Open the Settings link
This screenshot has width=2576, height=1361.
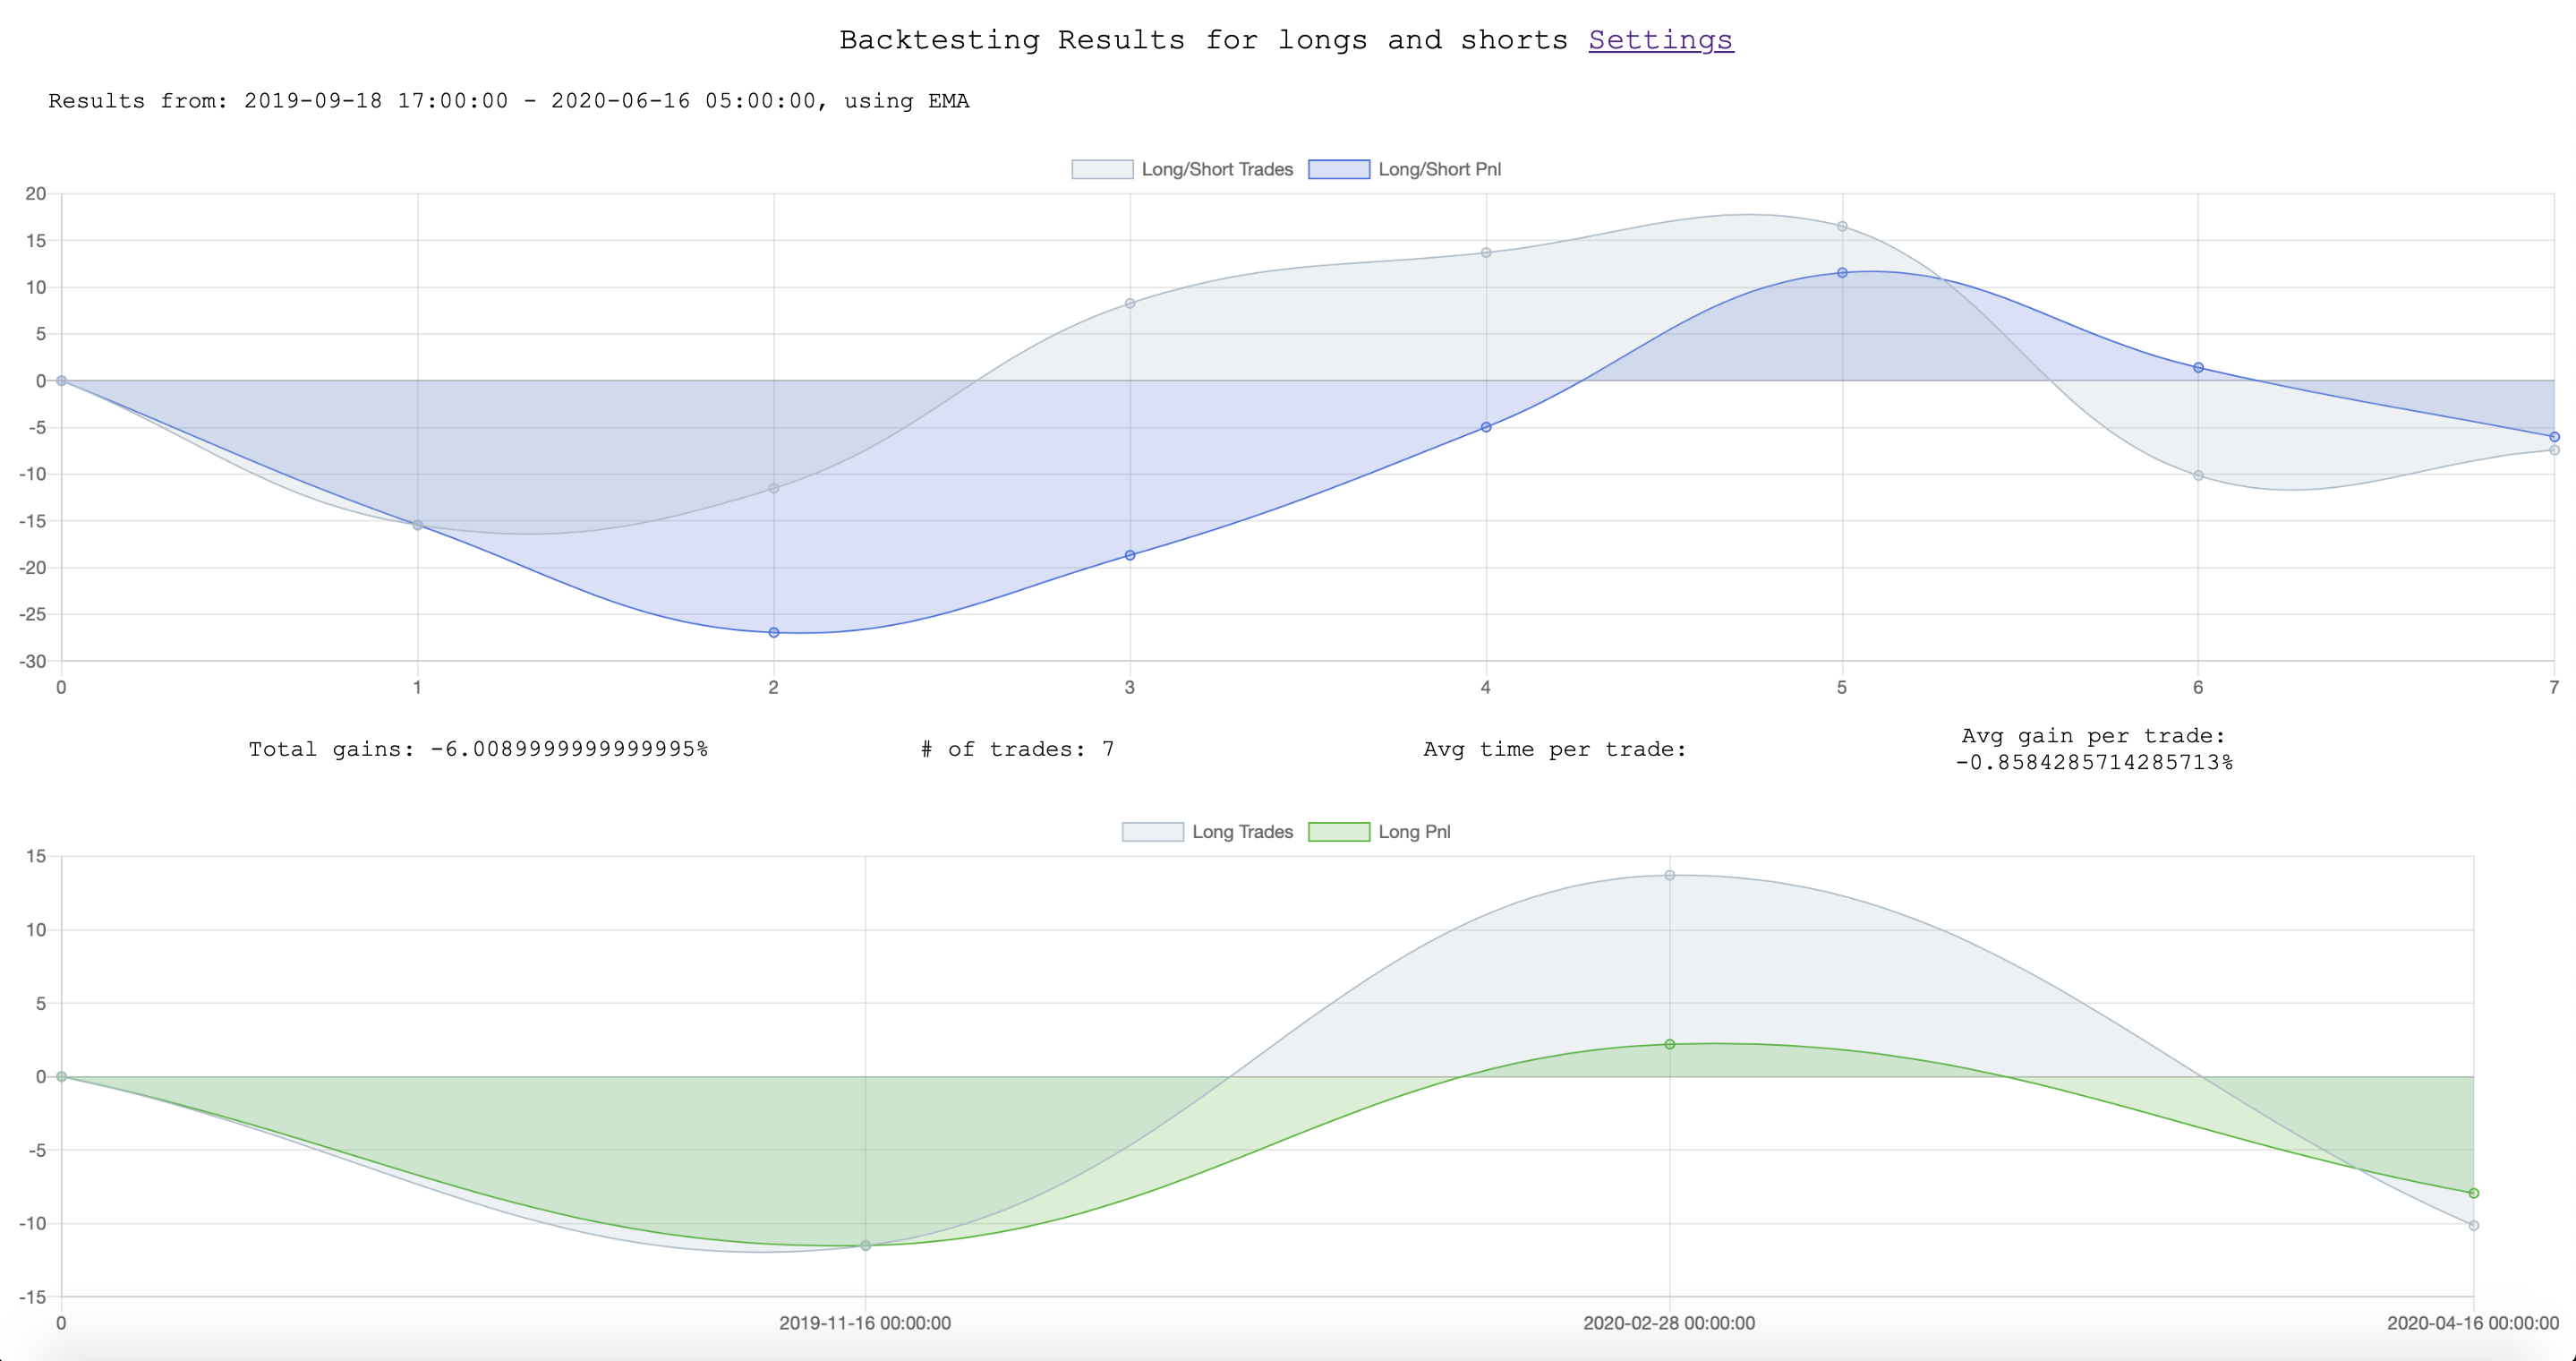tap(1660, 40)
